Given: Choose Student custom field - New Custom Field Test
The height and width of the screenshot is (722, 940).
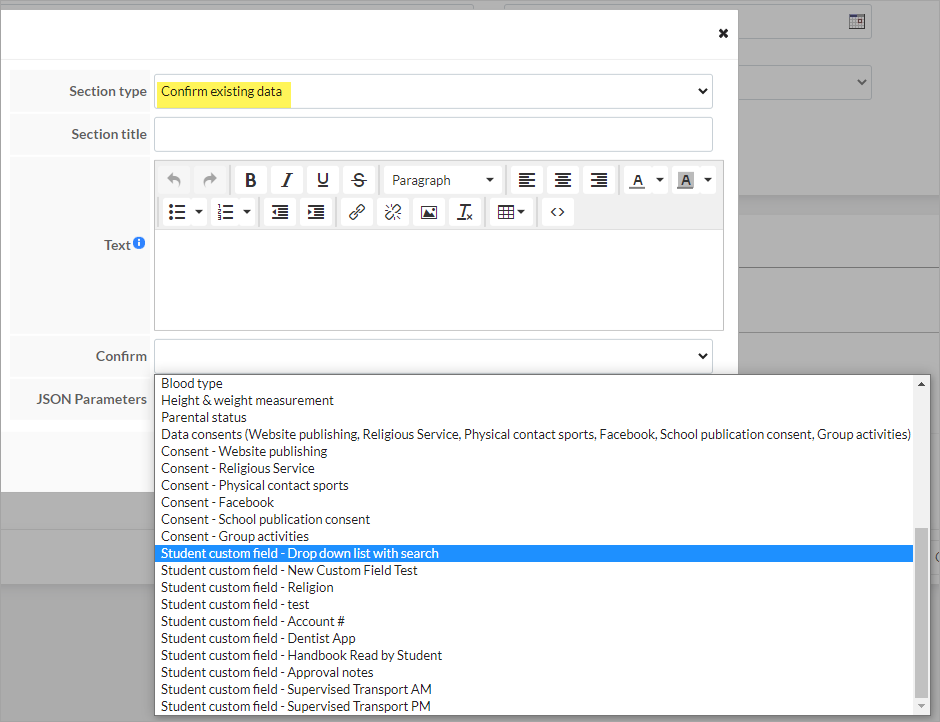Looking at the screenshot, I should 534,570.
